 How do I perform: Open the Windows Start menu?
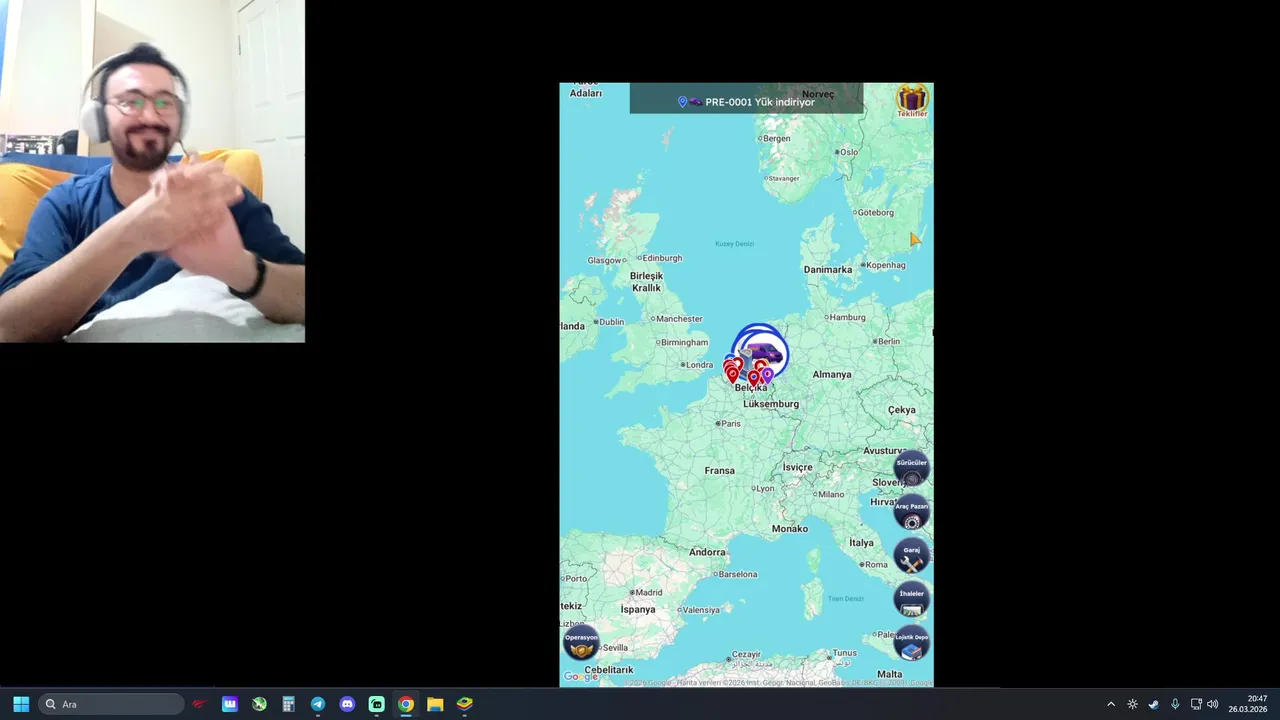point(21,704)
